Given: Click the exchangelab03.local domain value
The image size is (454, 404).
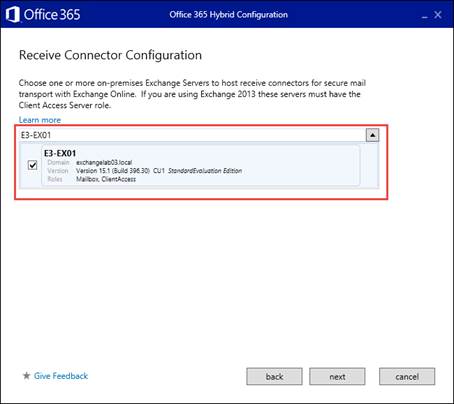Looking at the screenshot, I should pyautogui.click(x=104, y=163).
